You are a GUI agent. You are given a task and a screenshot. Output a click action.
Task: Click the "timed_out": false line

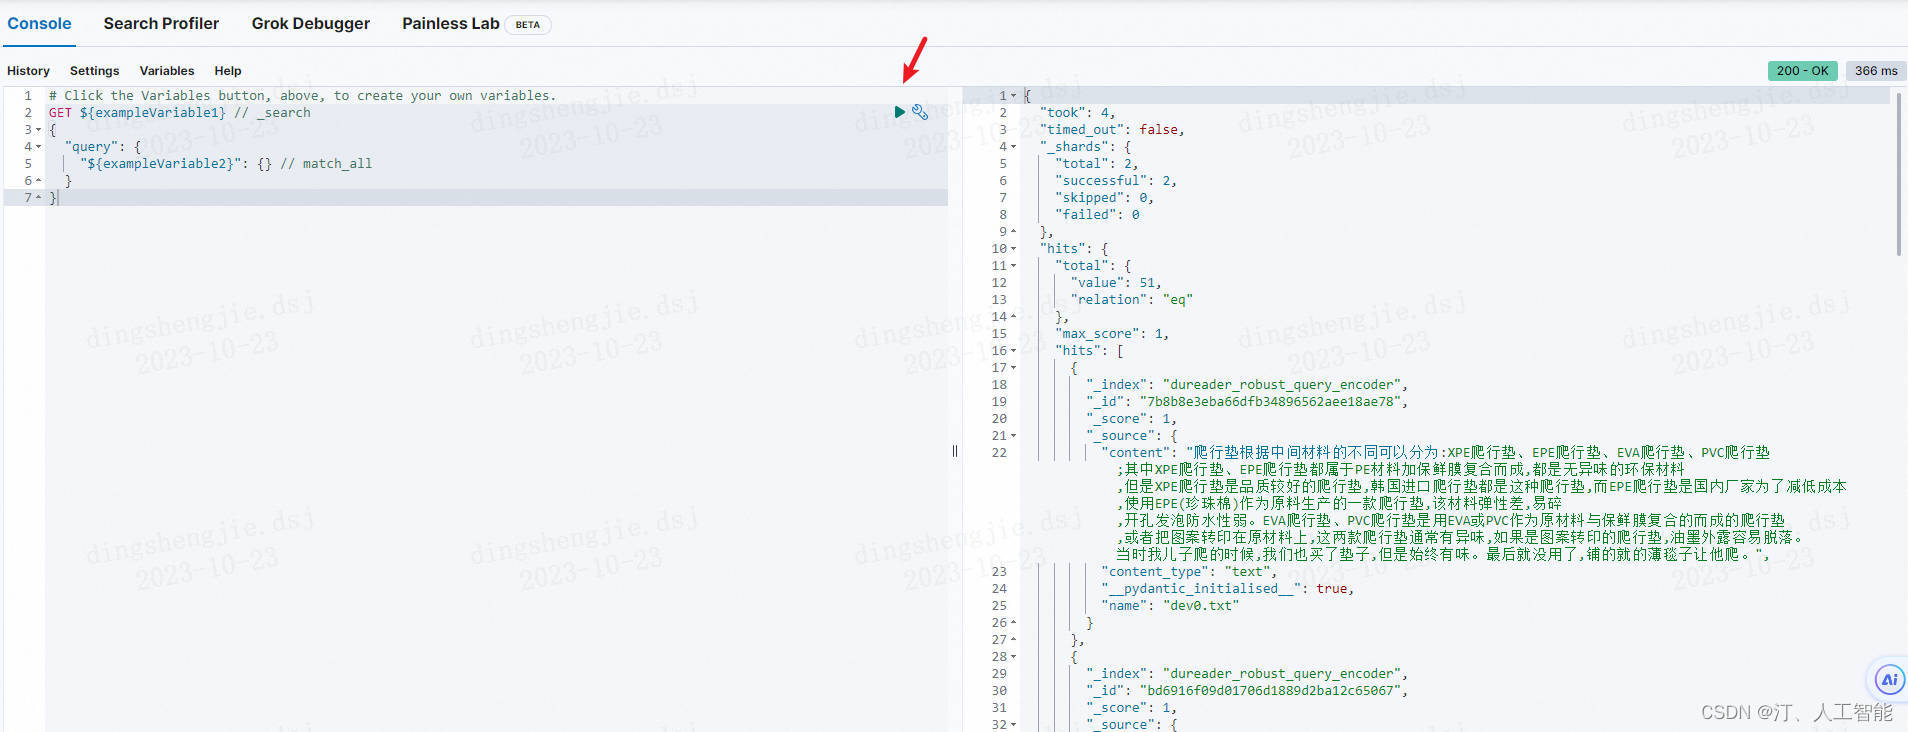(x=1112, y=130)
